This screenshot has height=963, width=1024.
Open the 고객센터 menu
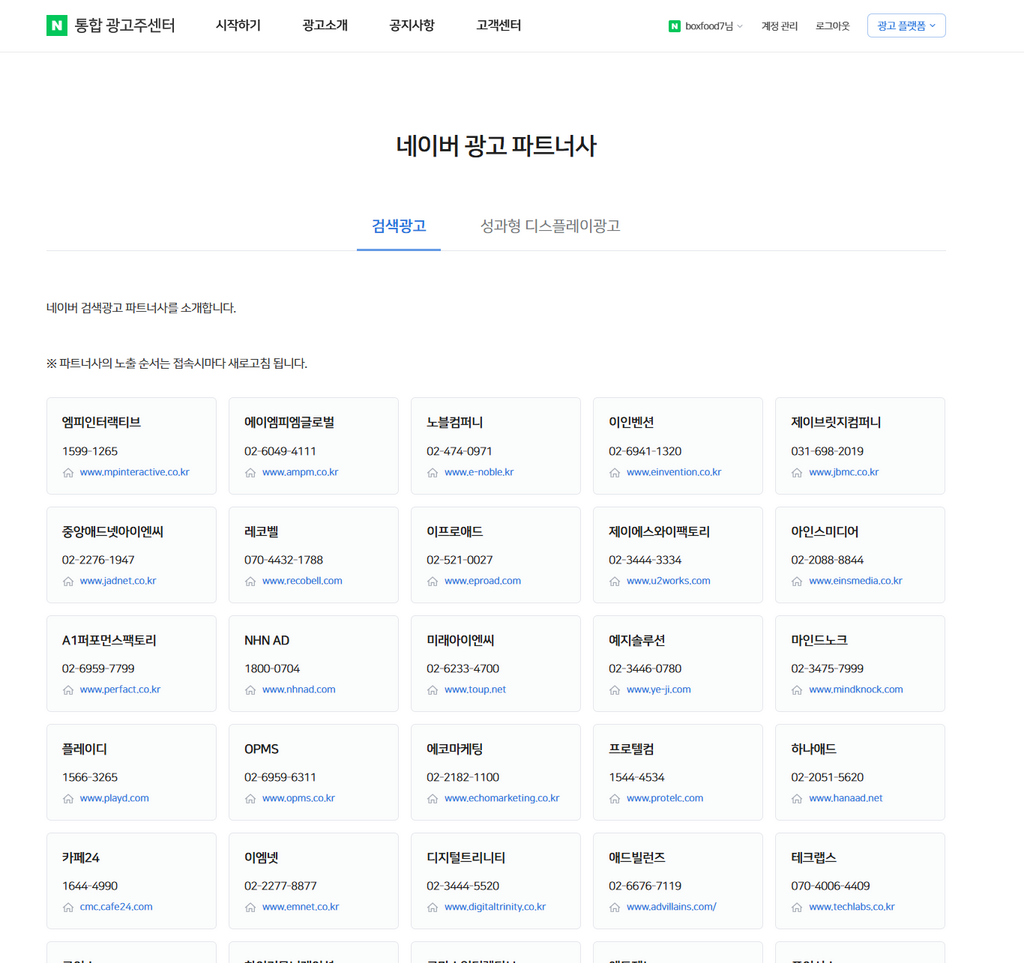point(499,25)
